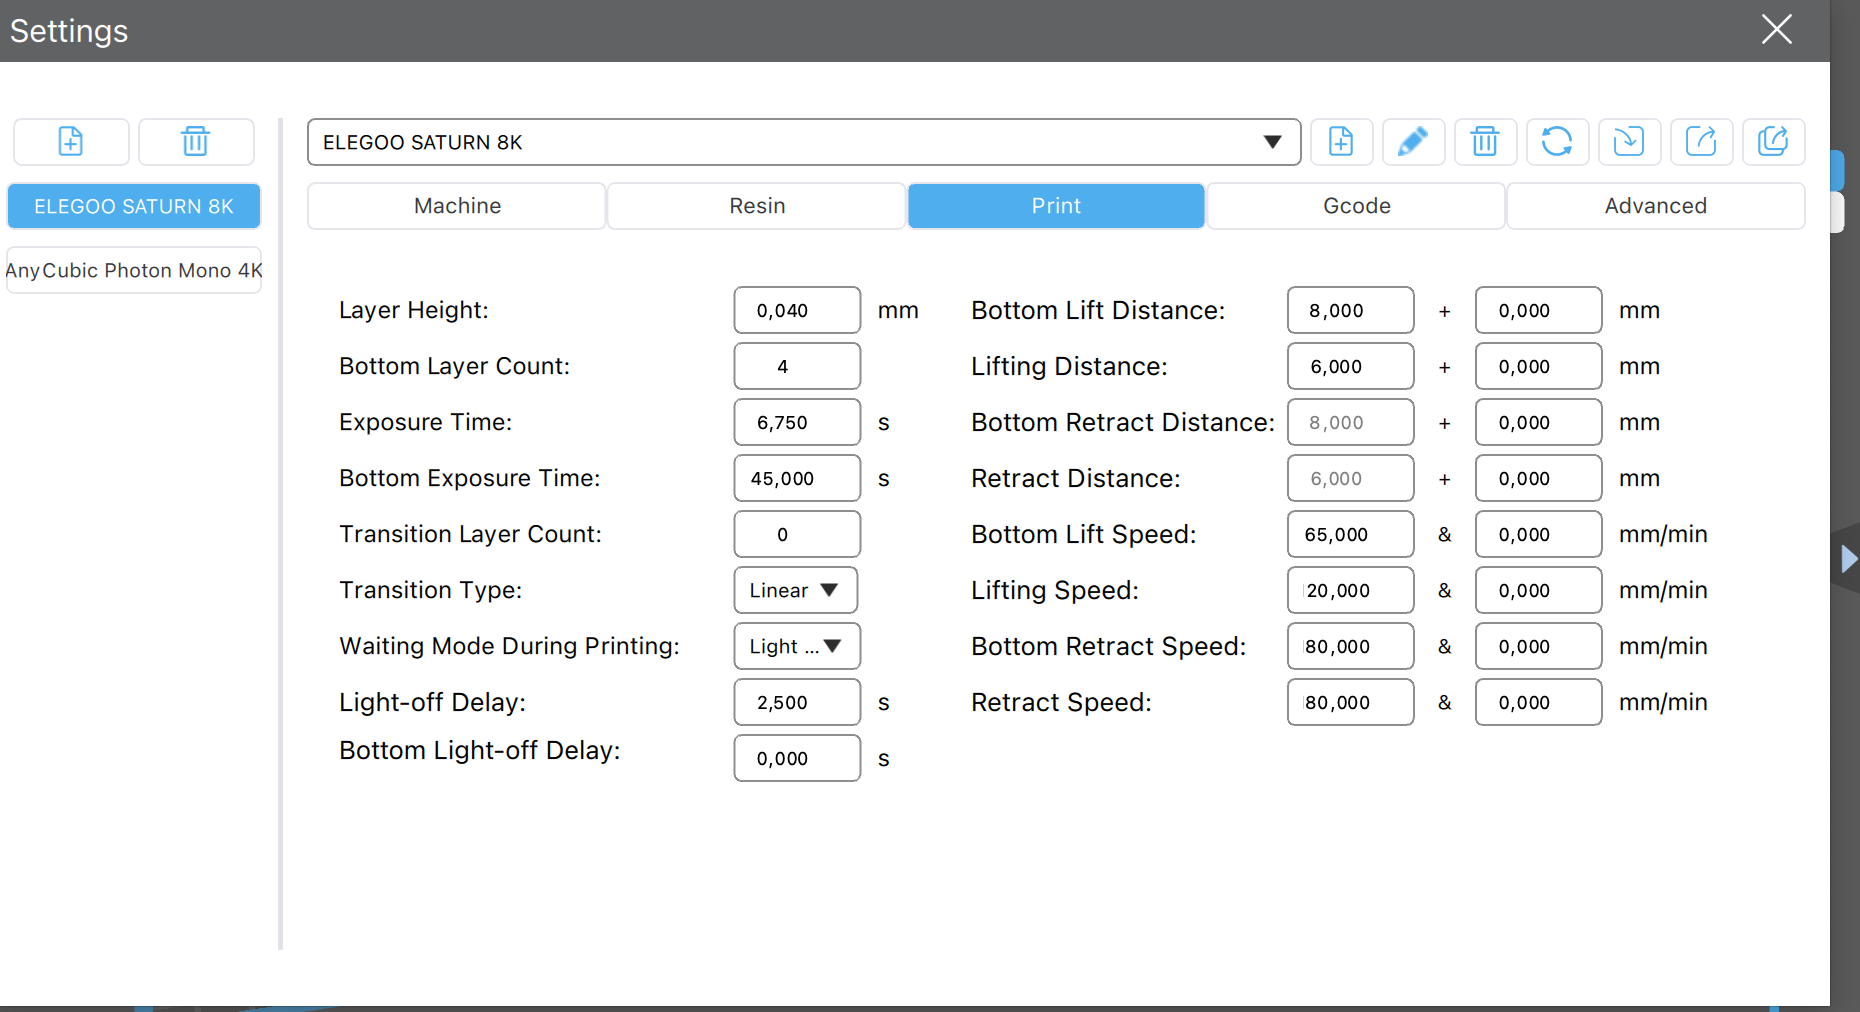The width and height of the screenshot is (1860, 1012).
Task: Select ELEGOO SATURN 8K machine in sidebar
Action: [x=134, y=206]
